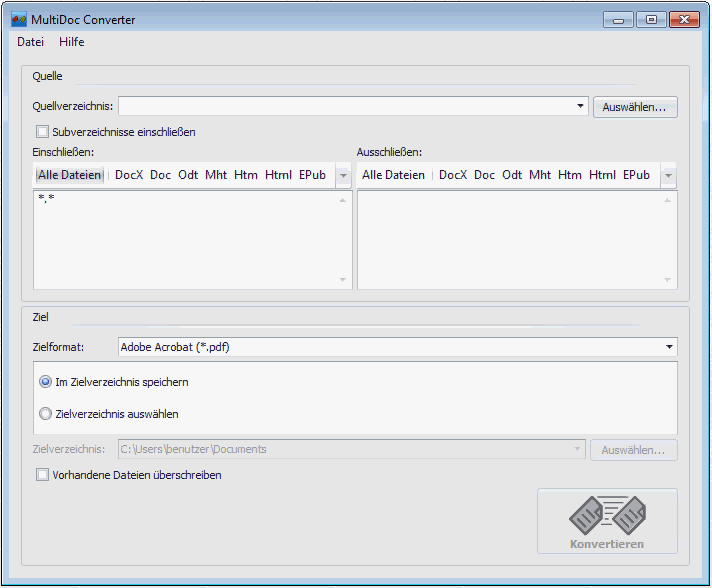Open the Hilfe menu

pyautogui.click(x=72, y=42)
